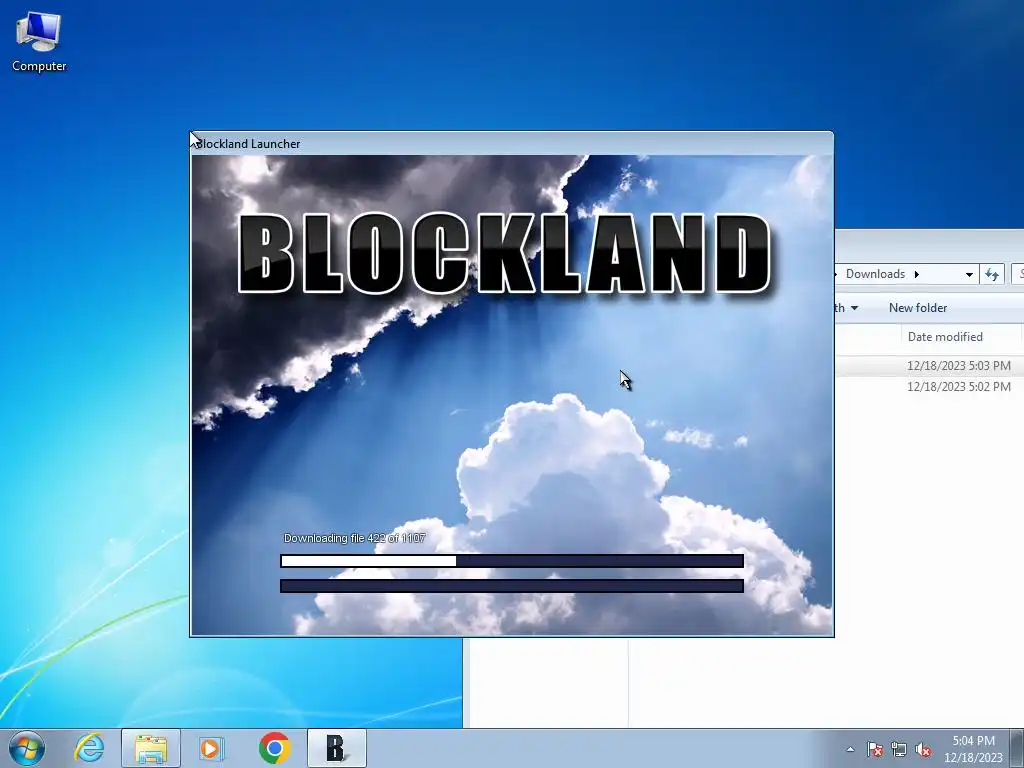
Task: Click Downloads in Explorer address bar
Action: [875, 274]
